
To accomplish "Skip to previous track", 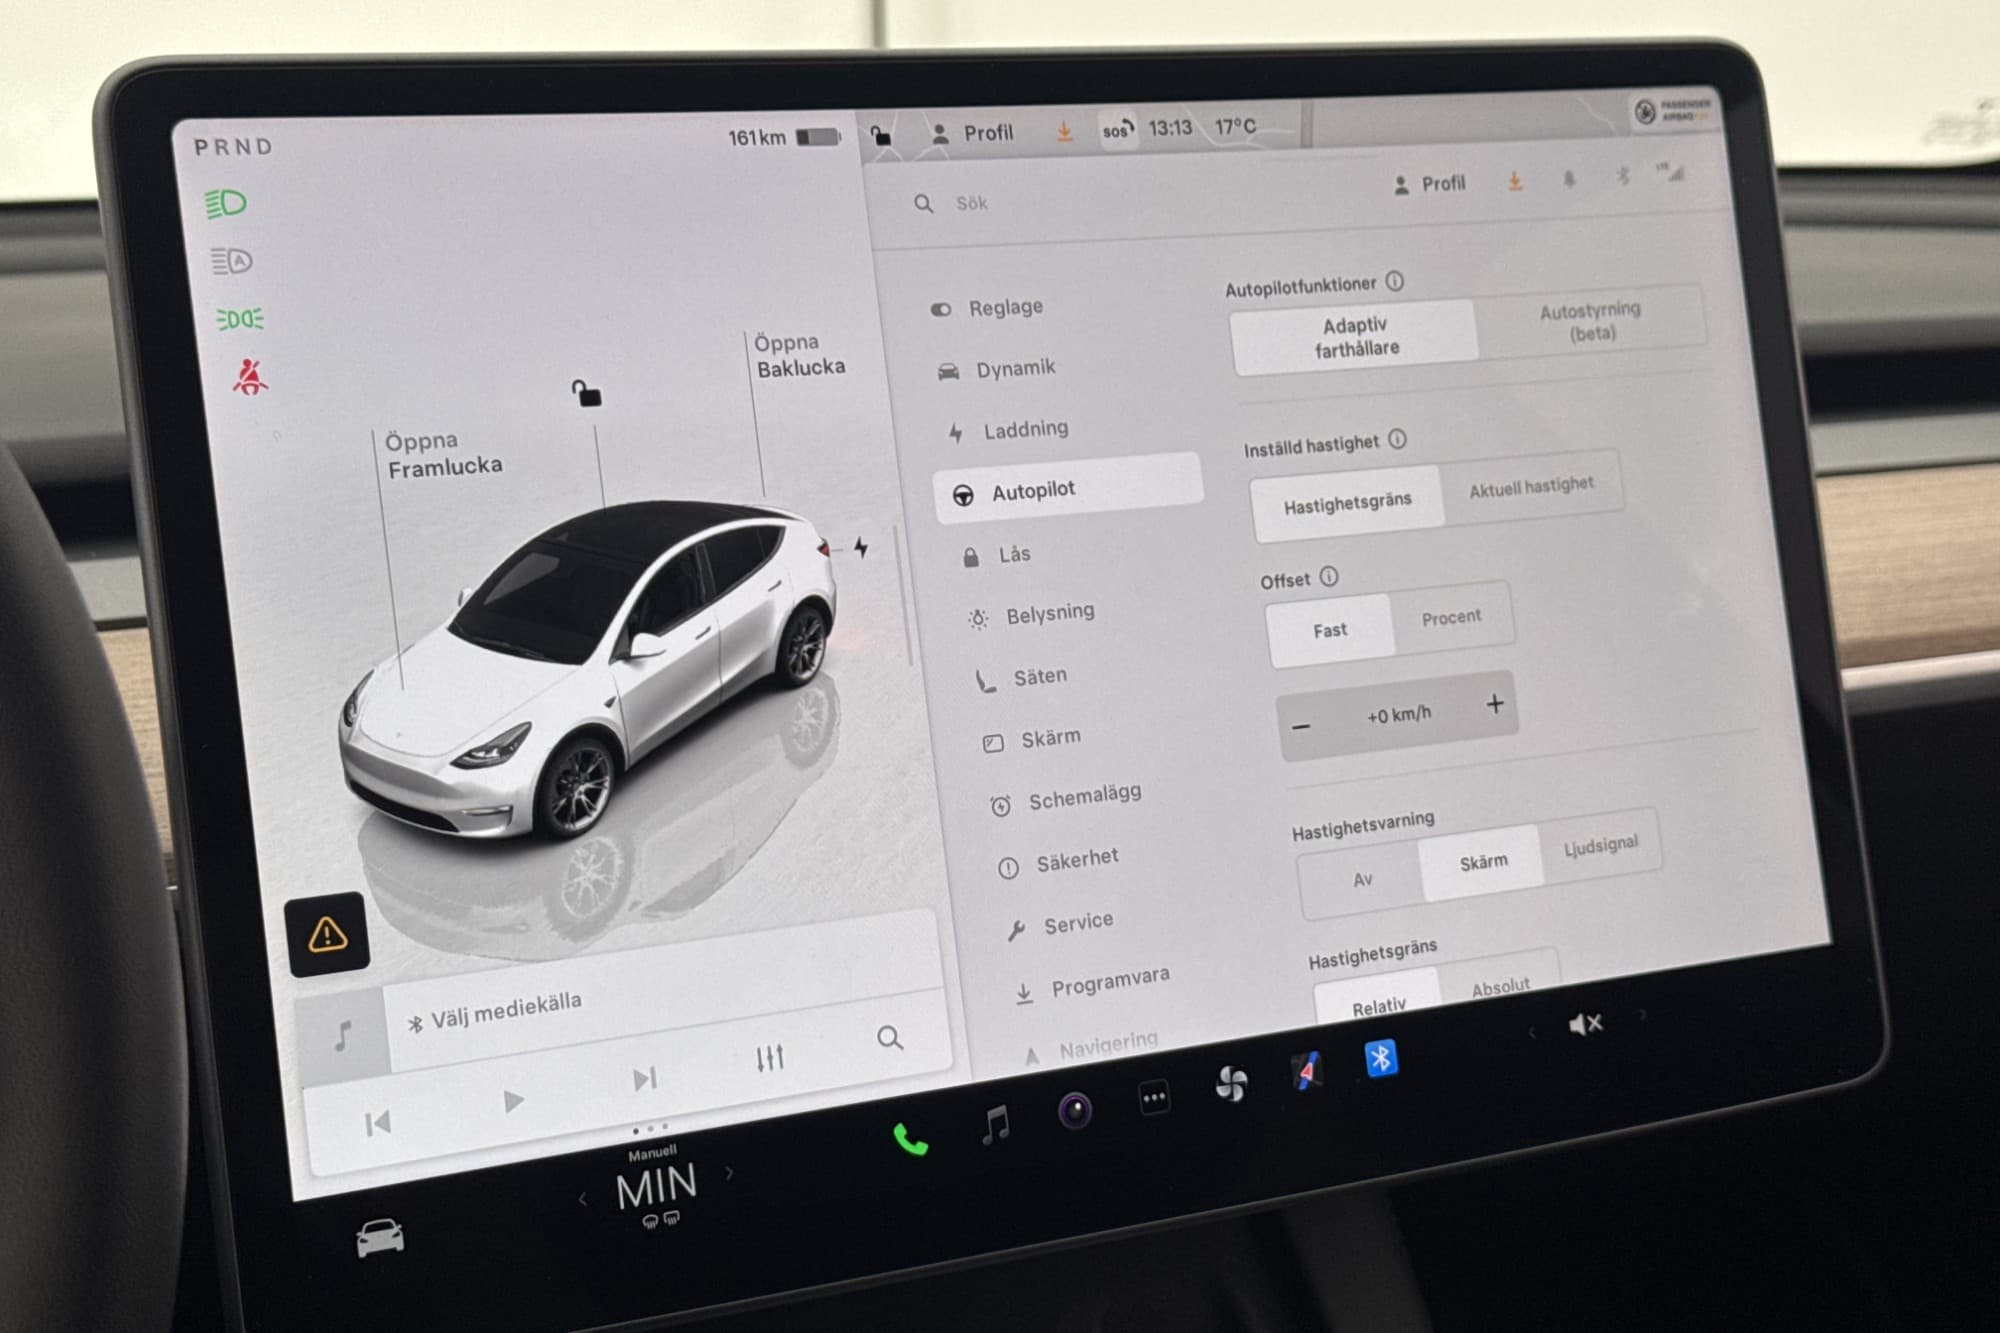I will [x=377, y=1123].
